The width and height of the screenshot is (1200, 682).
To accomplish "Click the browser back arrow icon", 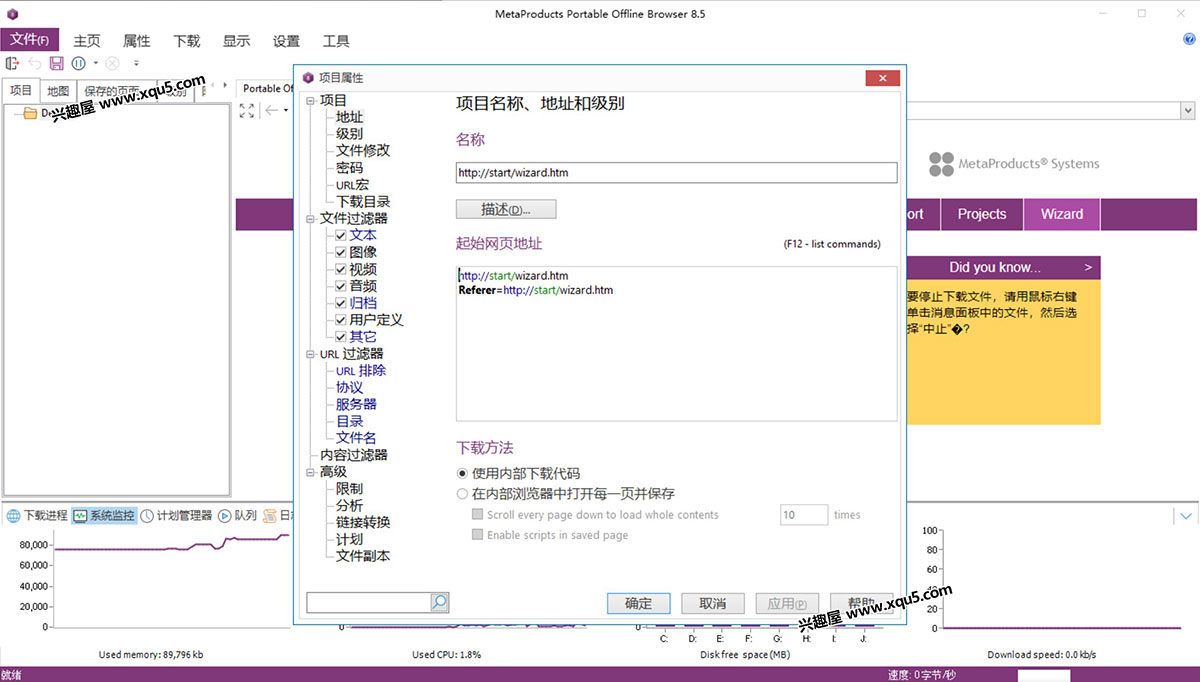I will [271, 110].
